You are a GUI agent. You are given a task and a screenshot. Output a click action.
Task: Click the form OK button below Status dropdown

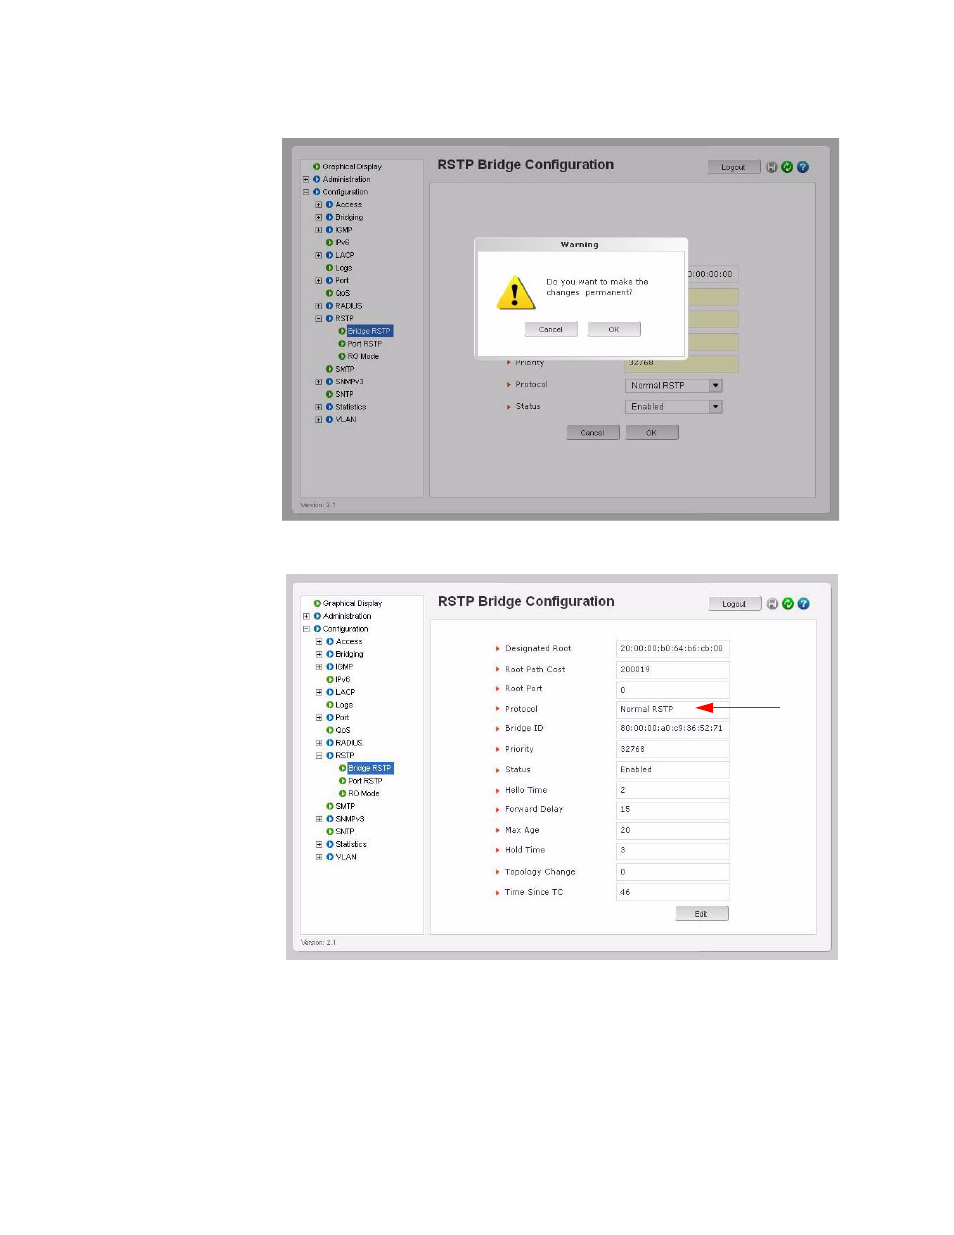[x=652, y=433]
